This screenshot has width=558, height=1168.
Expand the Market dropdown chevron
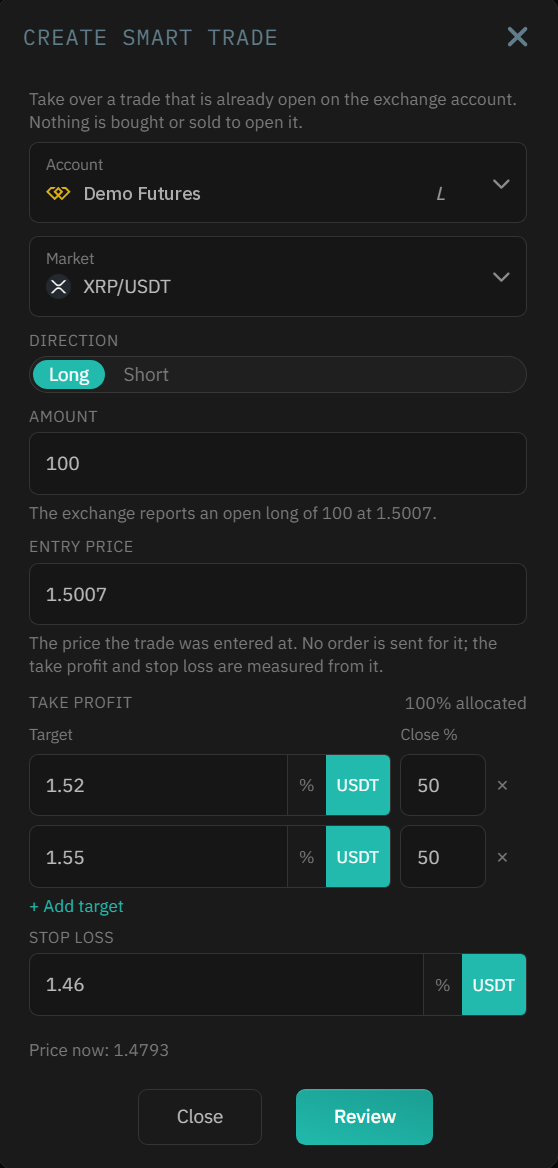coord(501,276)
